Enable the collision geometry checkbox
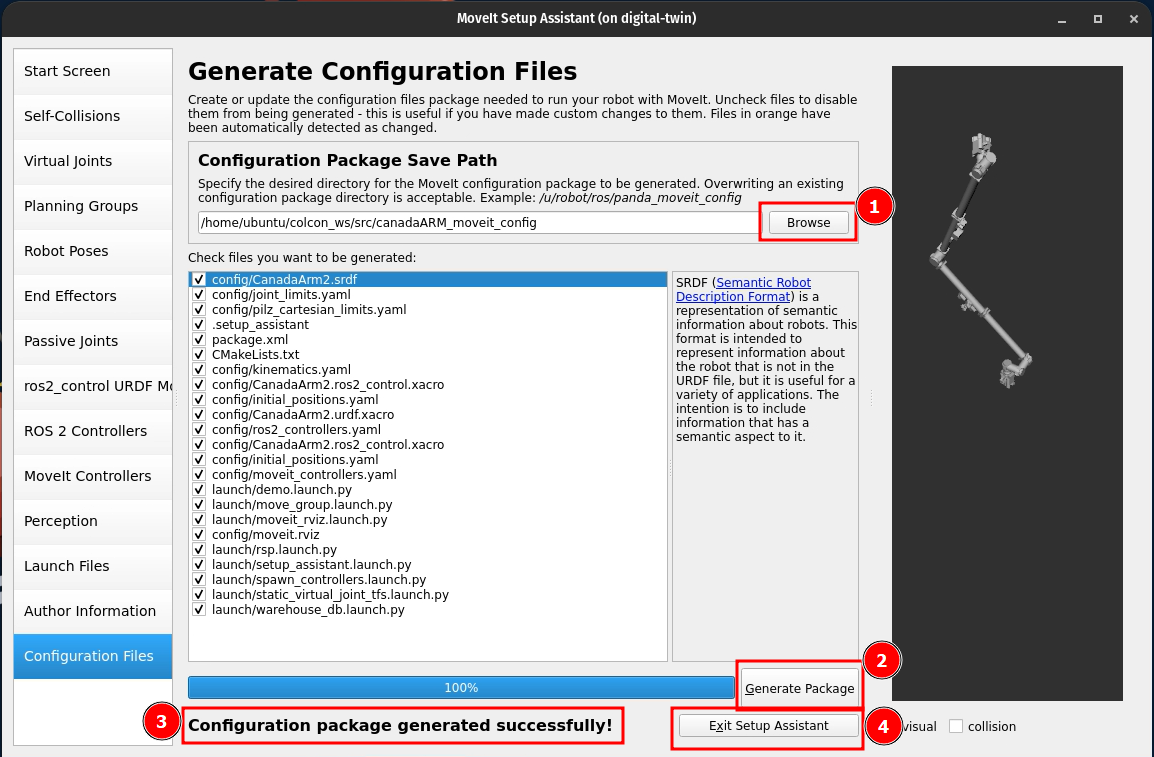The width and height of the screenshot is (1154, 757). (956, 726)
